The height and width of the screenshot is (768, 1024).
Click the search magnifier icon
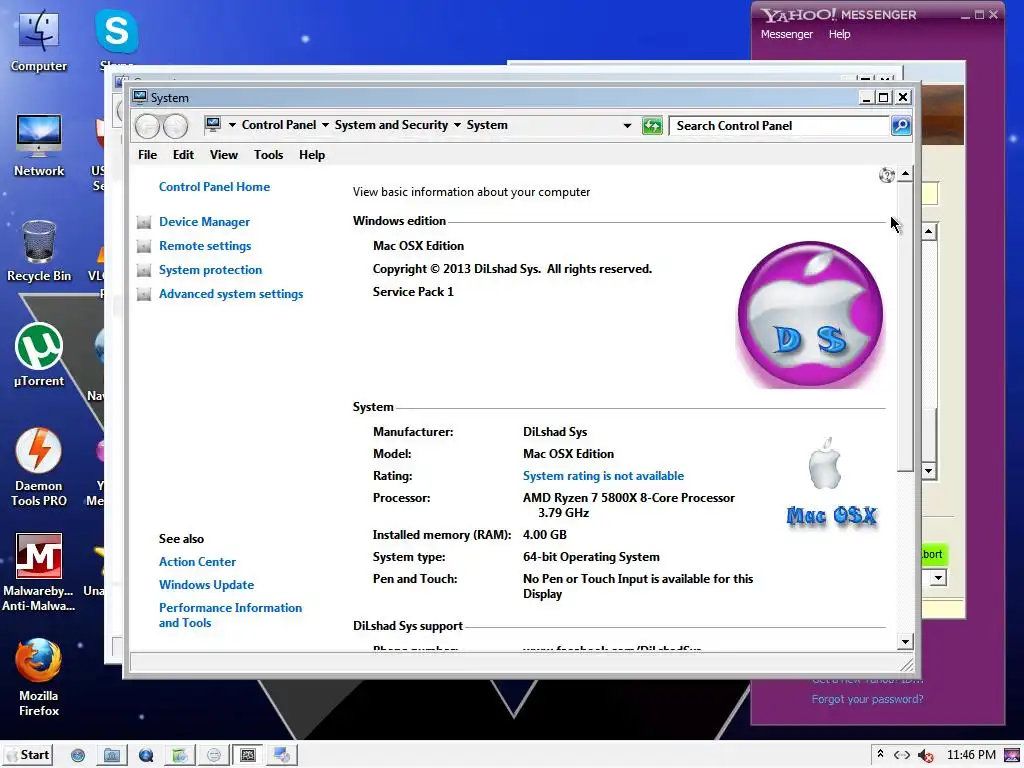(901, 125)
